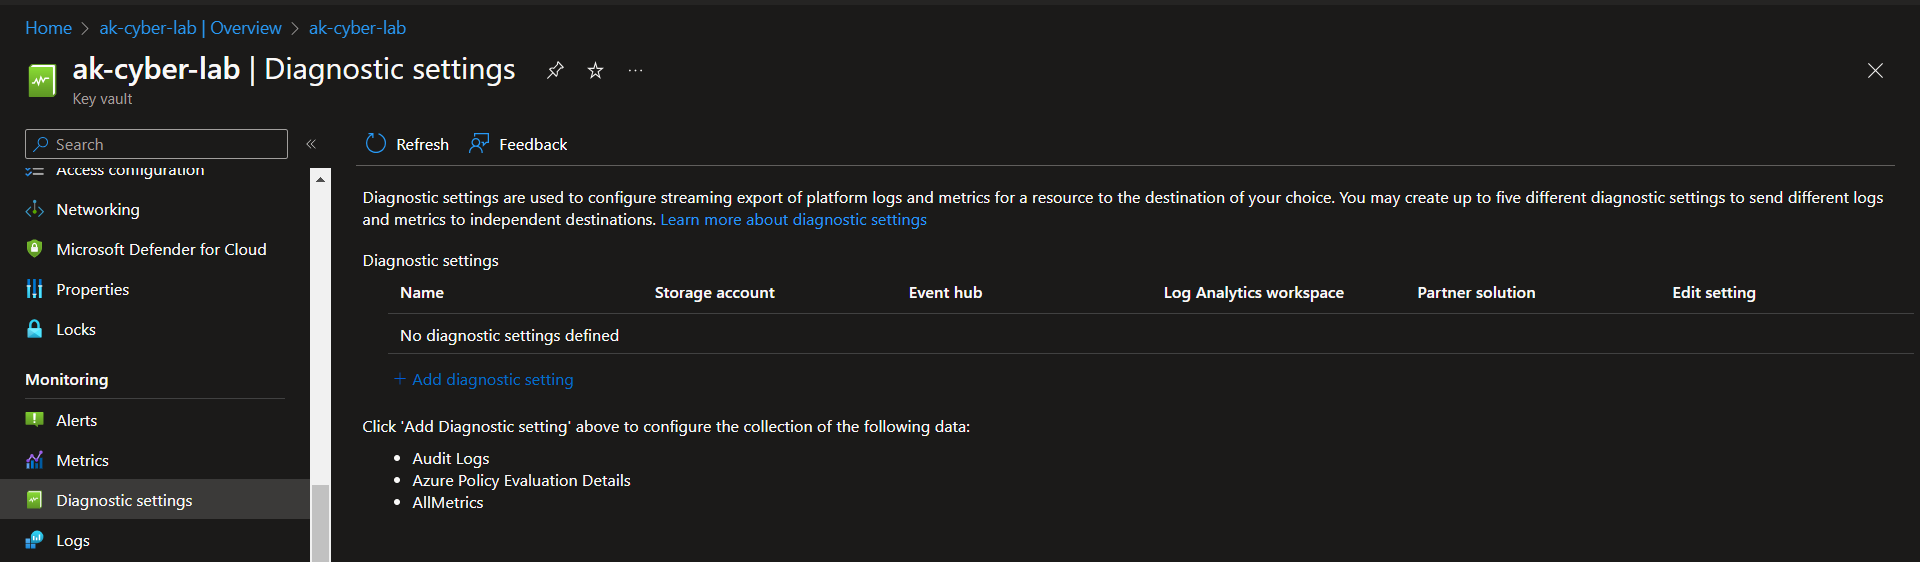The height and width of the screenshot is (562, 1920).
Task: Close the Diagnostic settings blade
Action: (x=1875, y=70)
